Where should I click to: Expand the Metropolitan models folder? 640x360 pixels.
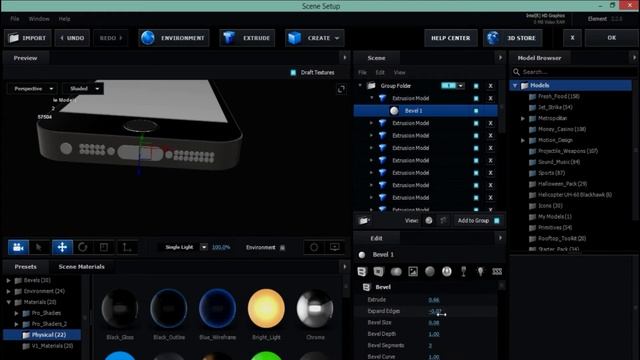click(x=523, y=118)
